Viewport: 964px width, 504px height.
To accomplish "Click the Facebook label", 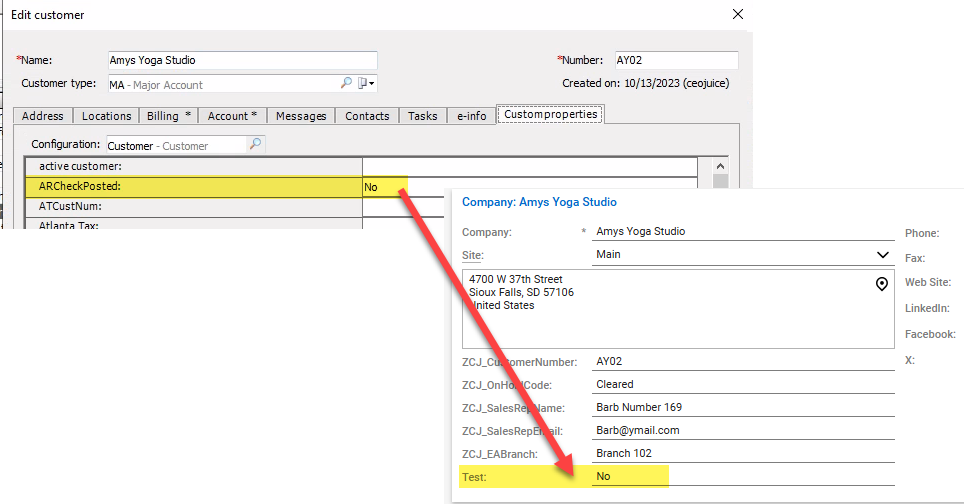I will point(930,334).
